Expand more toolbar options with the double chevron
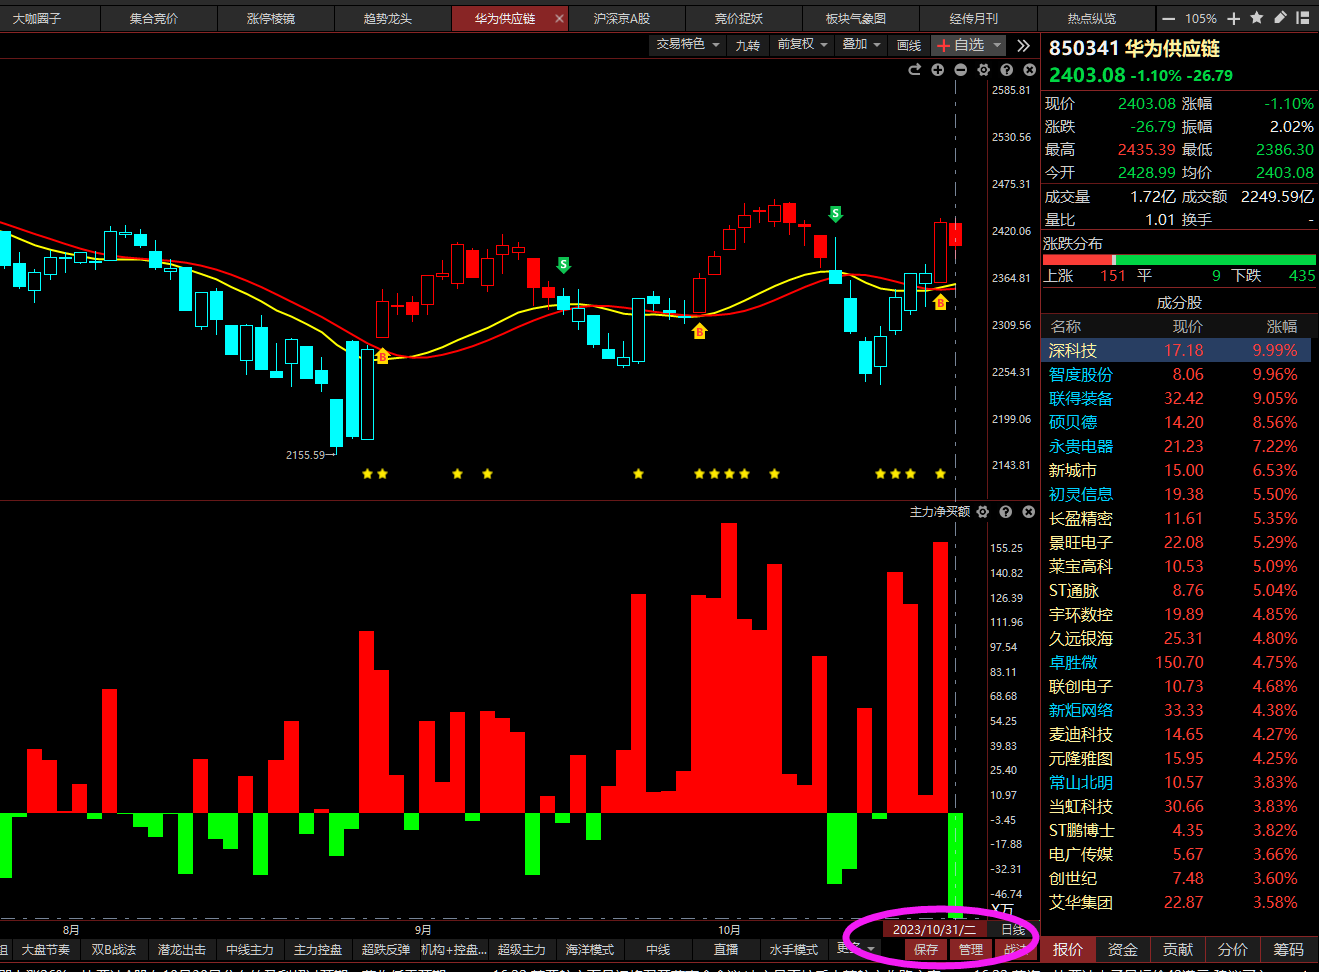This screenshot has height=972, width=1319. (x=1023, y=45)
